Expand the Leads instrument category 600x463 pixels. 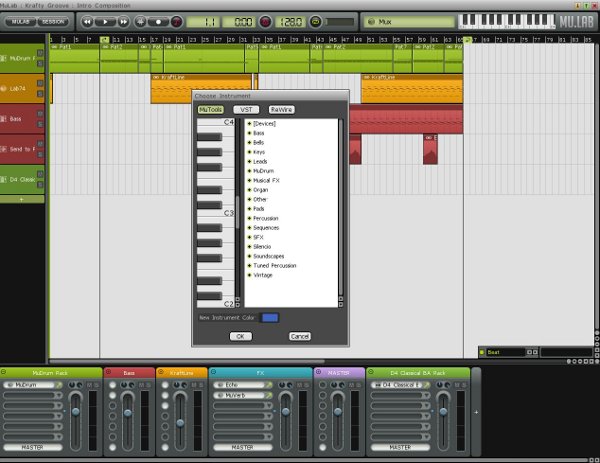pos(249,161)
